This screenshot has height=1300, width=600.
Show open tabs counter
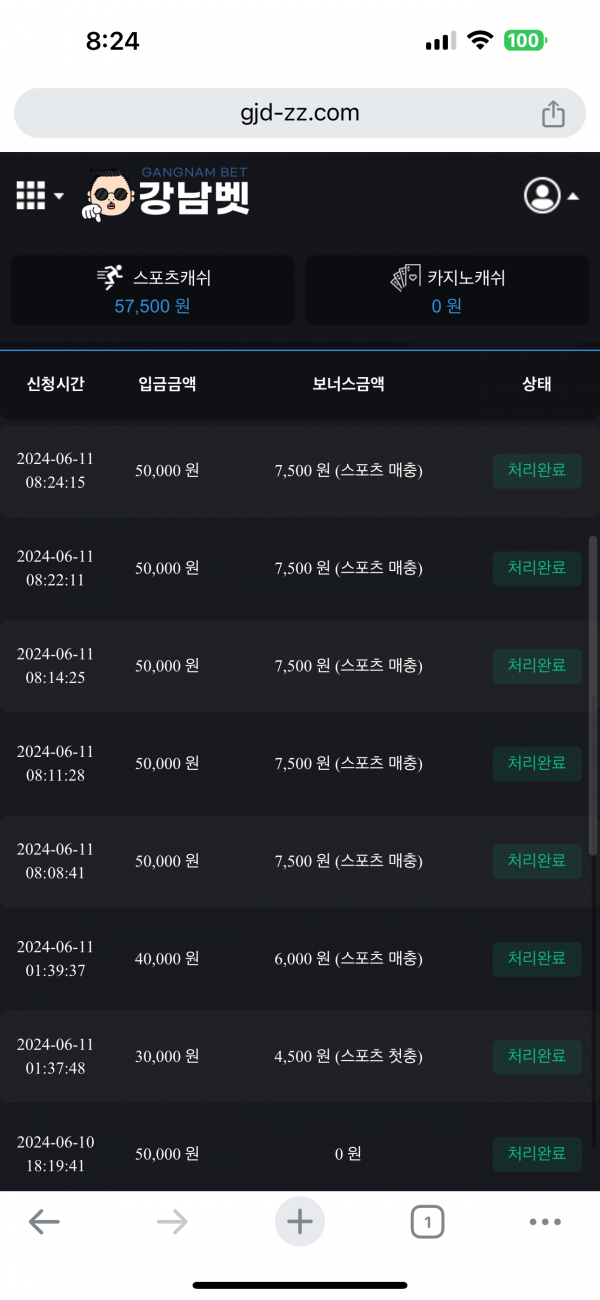click(x=427, y=1221)
